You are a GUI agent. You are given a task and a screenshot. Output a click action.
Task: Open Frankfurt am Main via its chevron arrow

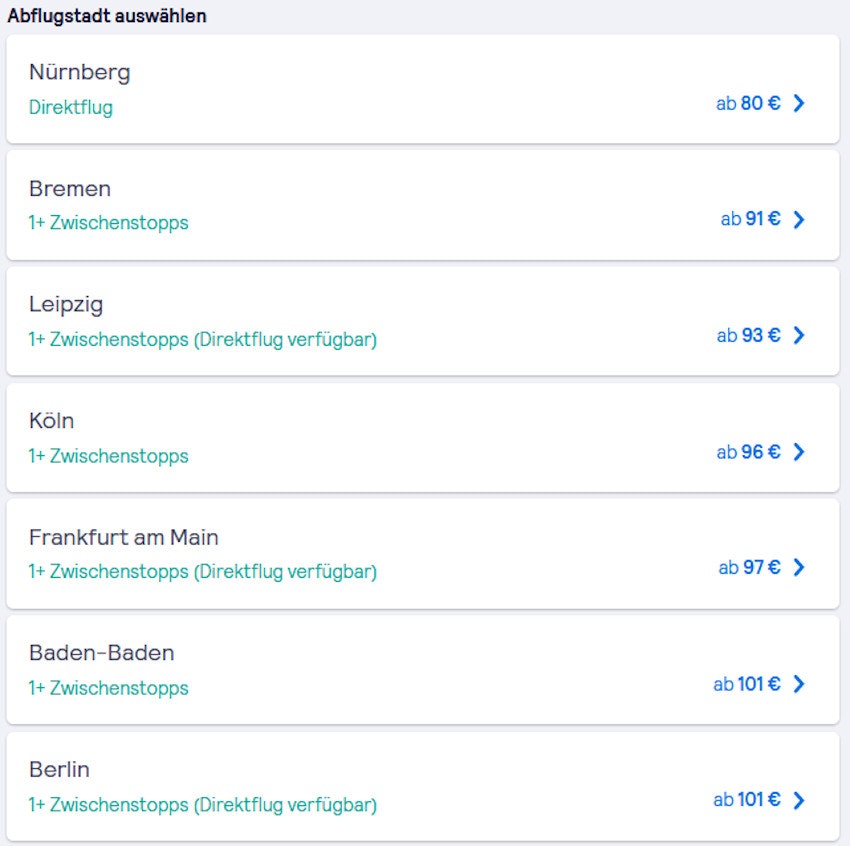click(798, 568)
